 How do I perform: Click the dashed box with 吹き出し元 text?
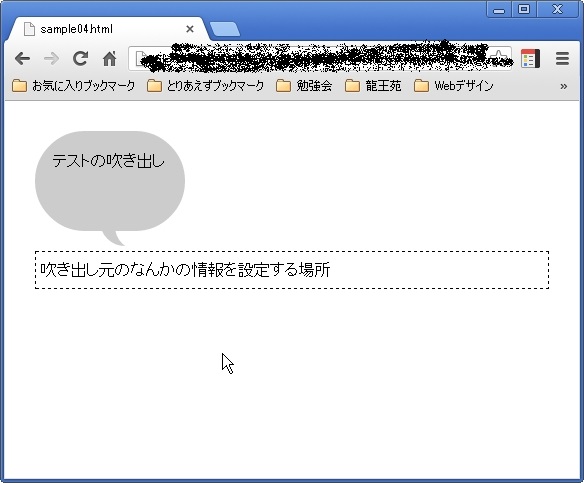292,270
